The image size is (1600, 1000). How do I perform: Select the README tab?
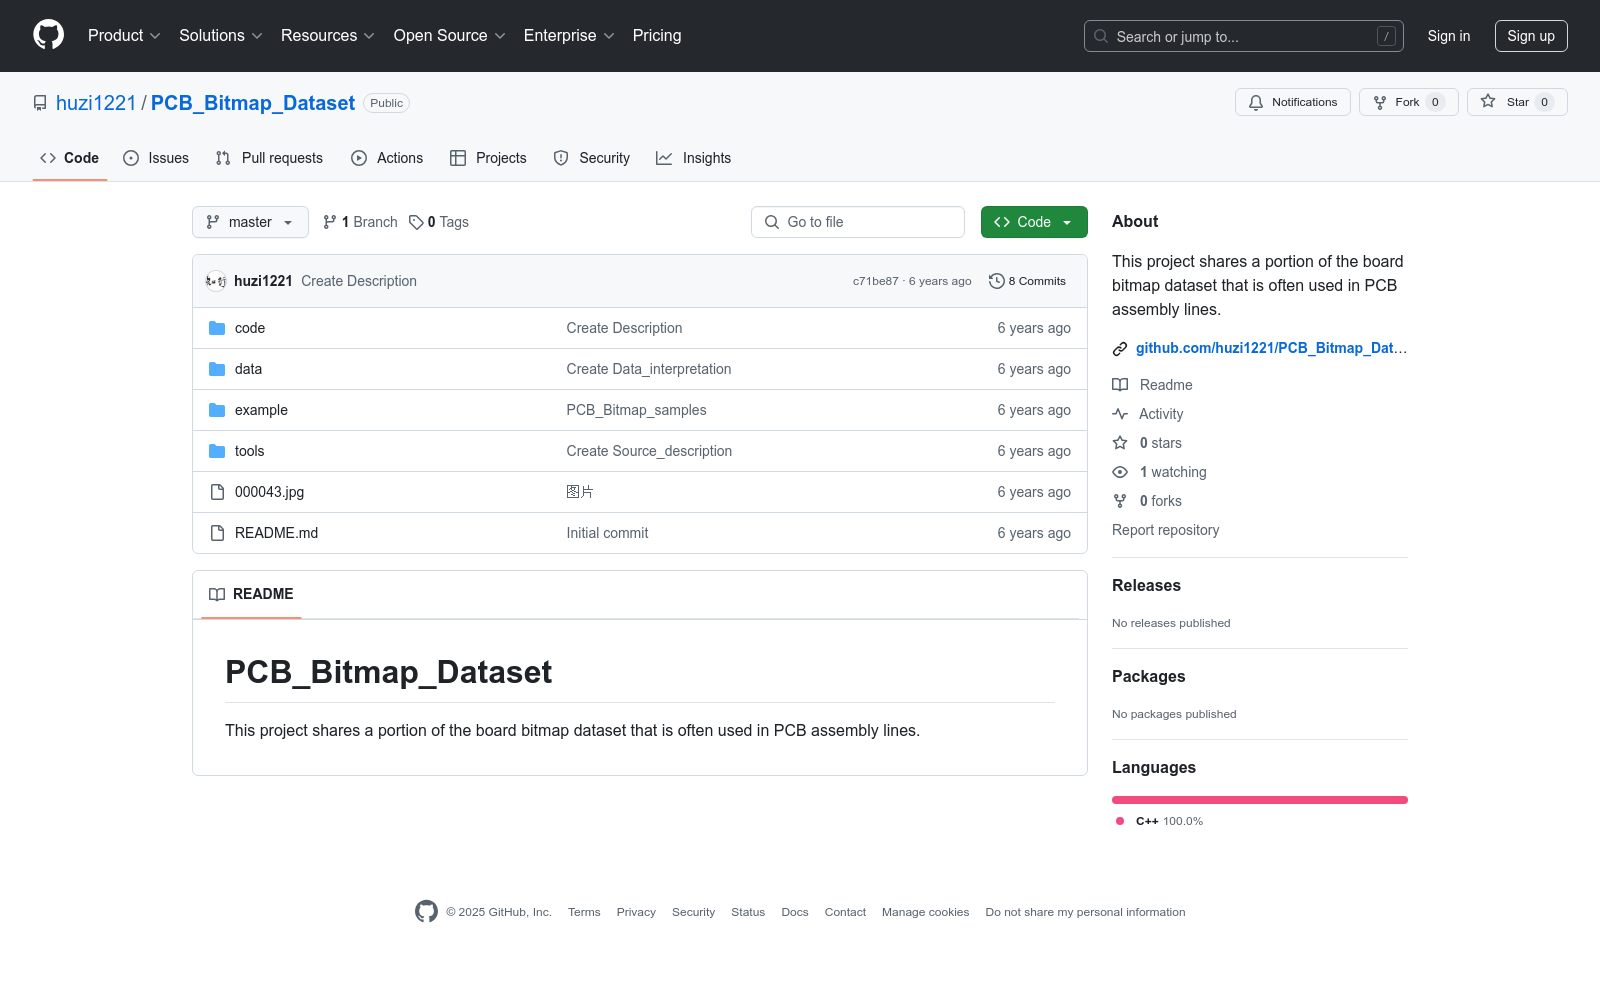coord(251,594)
